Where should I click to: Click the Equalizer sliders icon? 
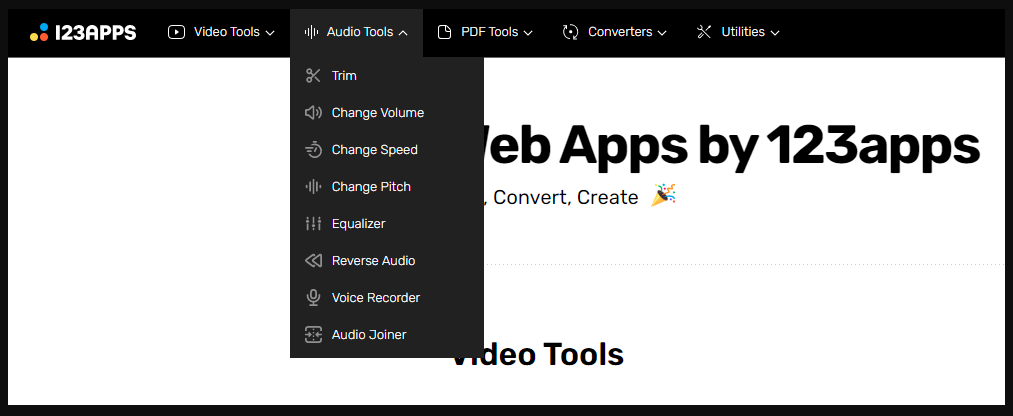(x=313, y=224)
